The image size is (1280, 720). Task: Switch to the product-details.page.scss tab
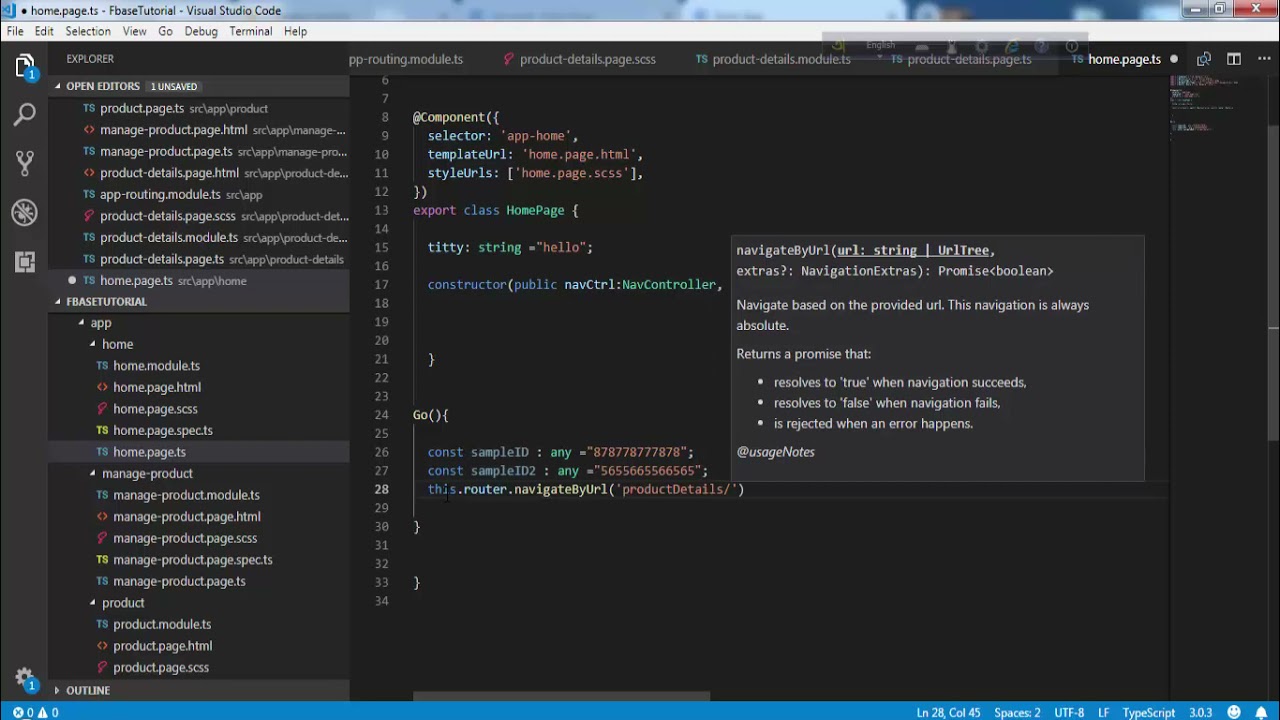[x=580, y=59]
